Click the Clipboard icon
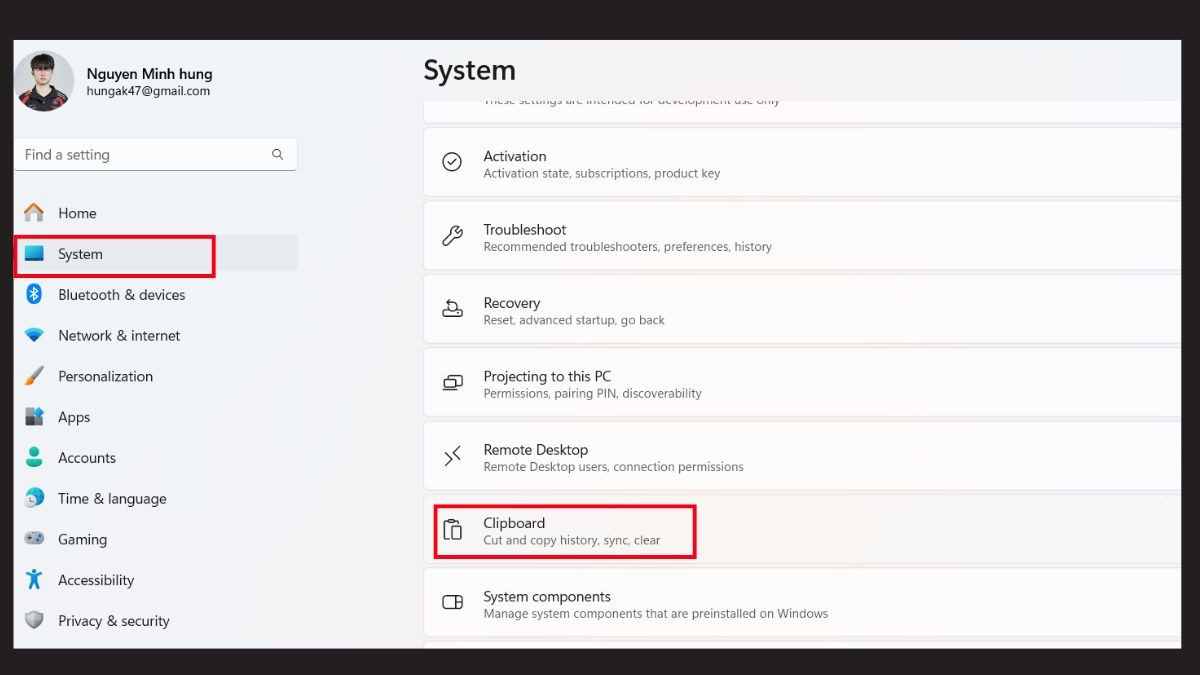Screen dimensions: 1200x675 point(452,530)
